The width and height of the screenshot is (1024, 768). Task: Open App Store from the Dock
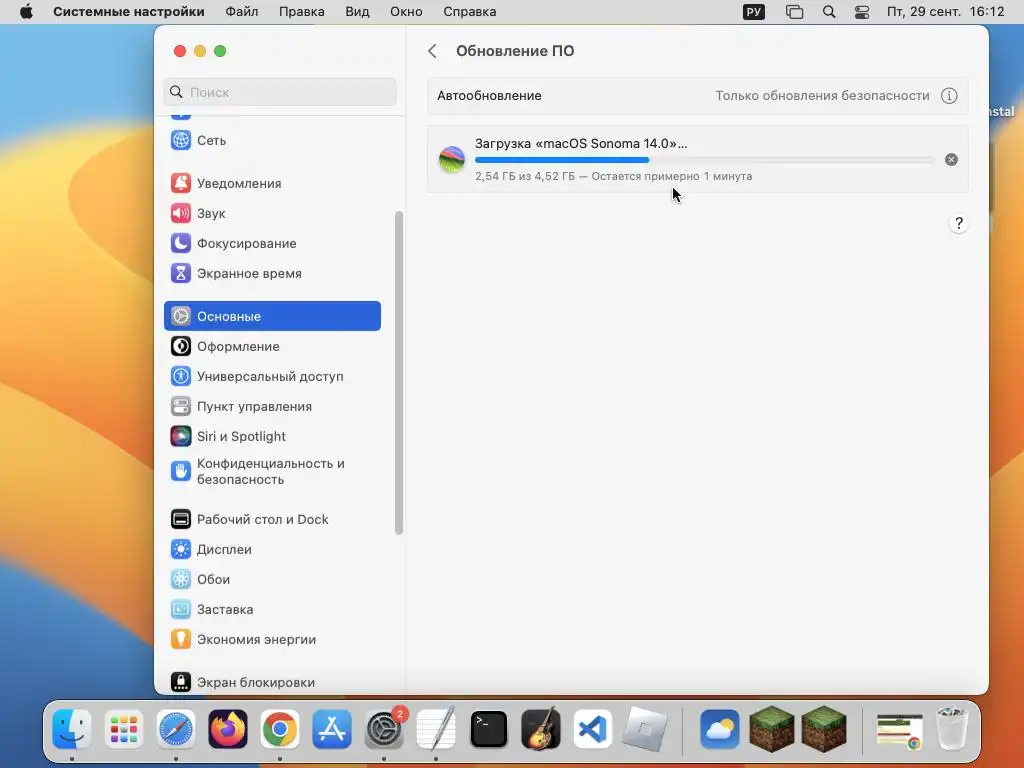tap(332, 729)
